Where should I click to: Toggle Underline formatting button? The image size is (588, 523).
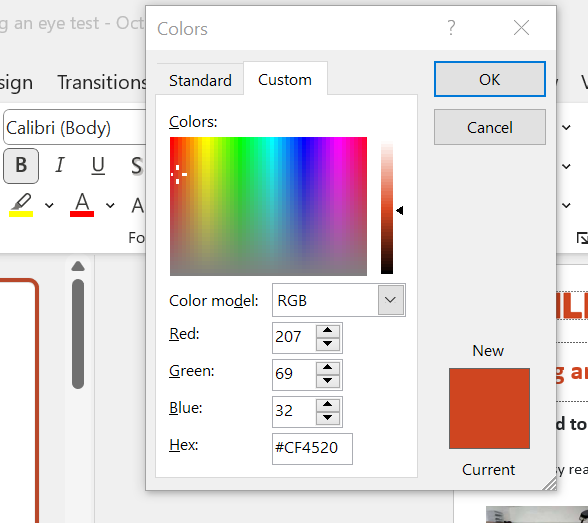click(x=98, y=165)
